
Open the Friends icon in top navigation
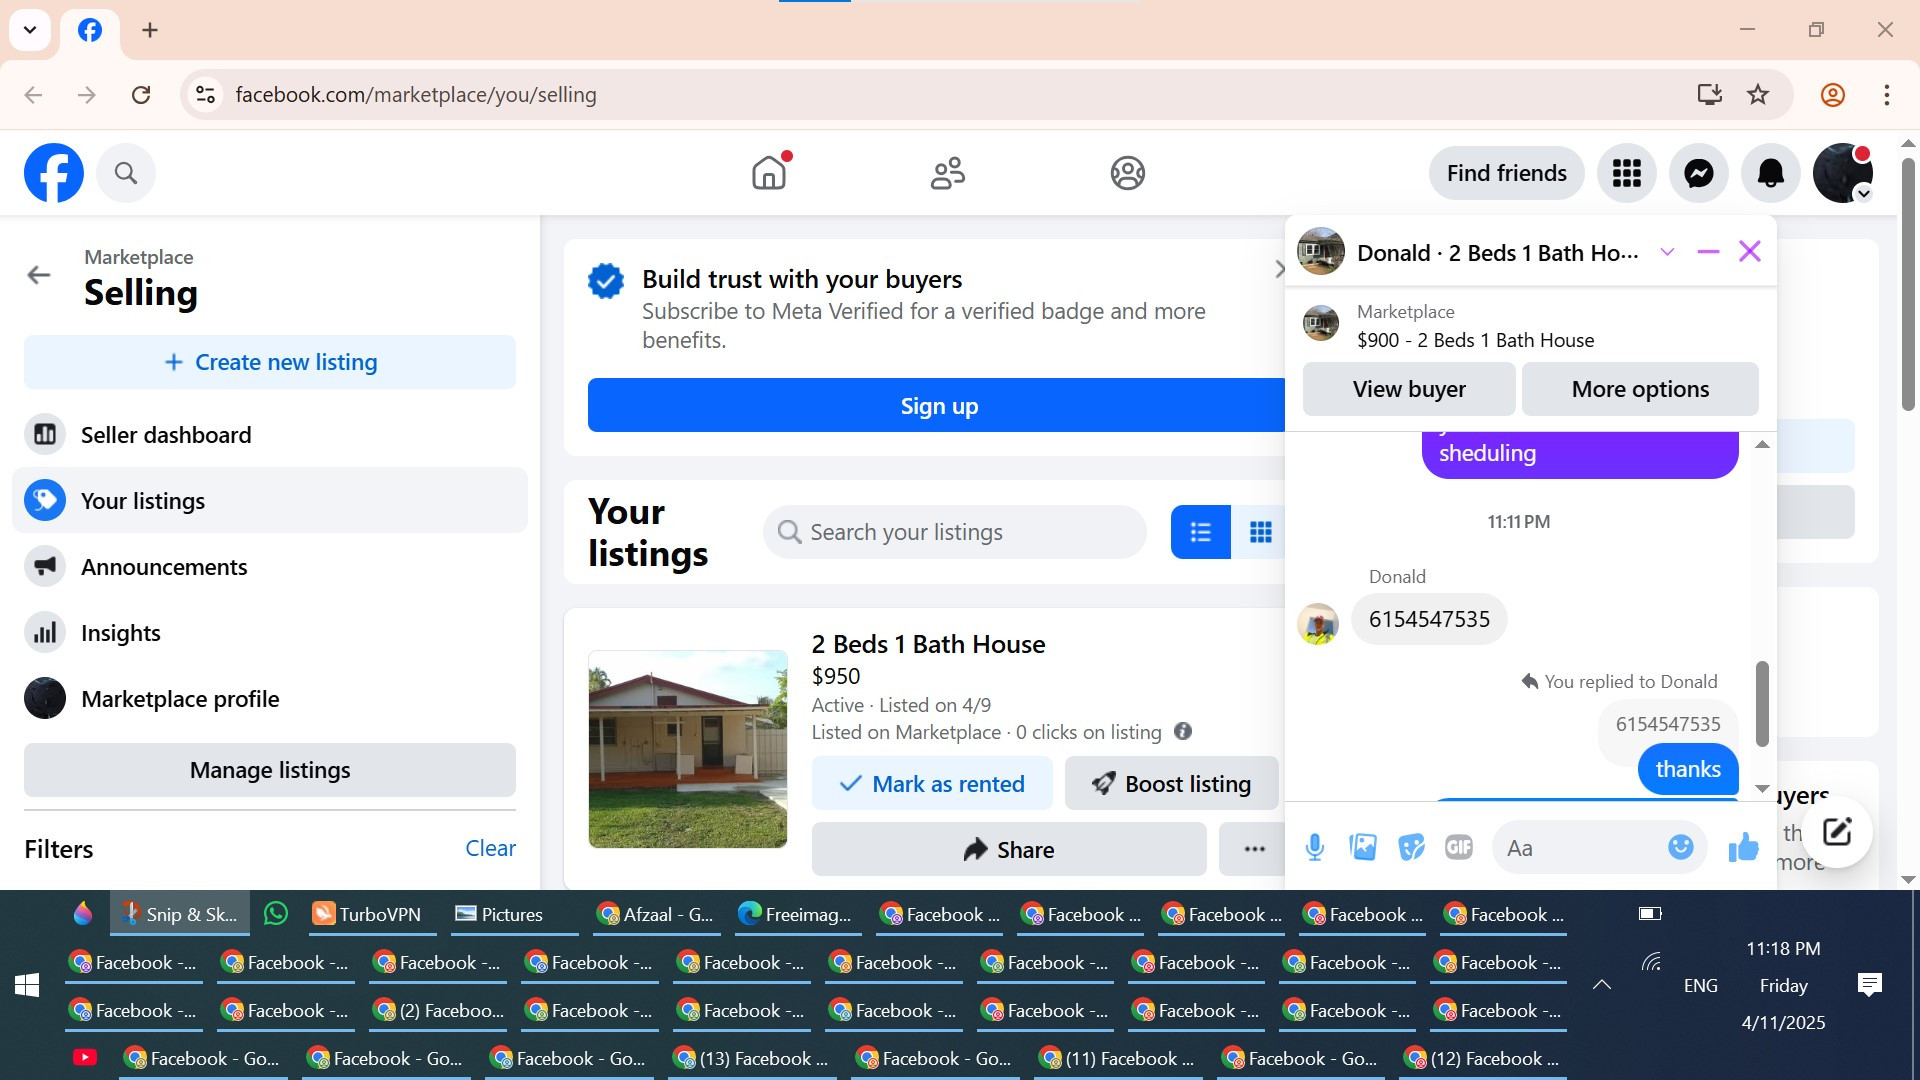(948, 173)
